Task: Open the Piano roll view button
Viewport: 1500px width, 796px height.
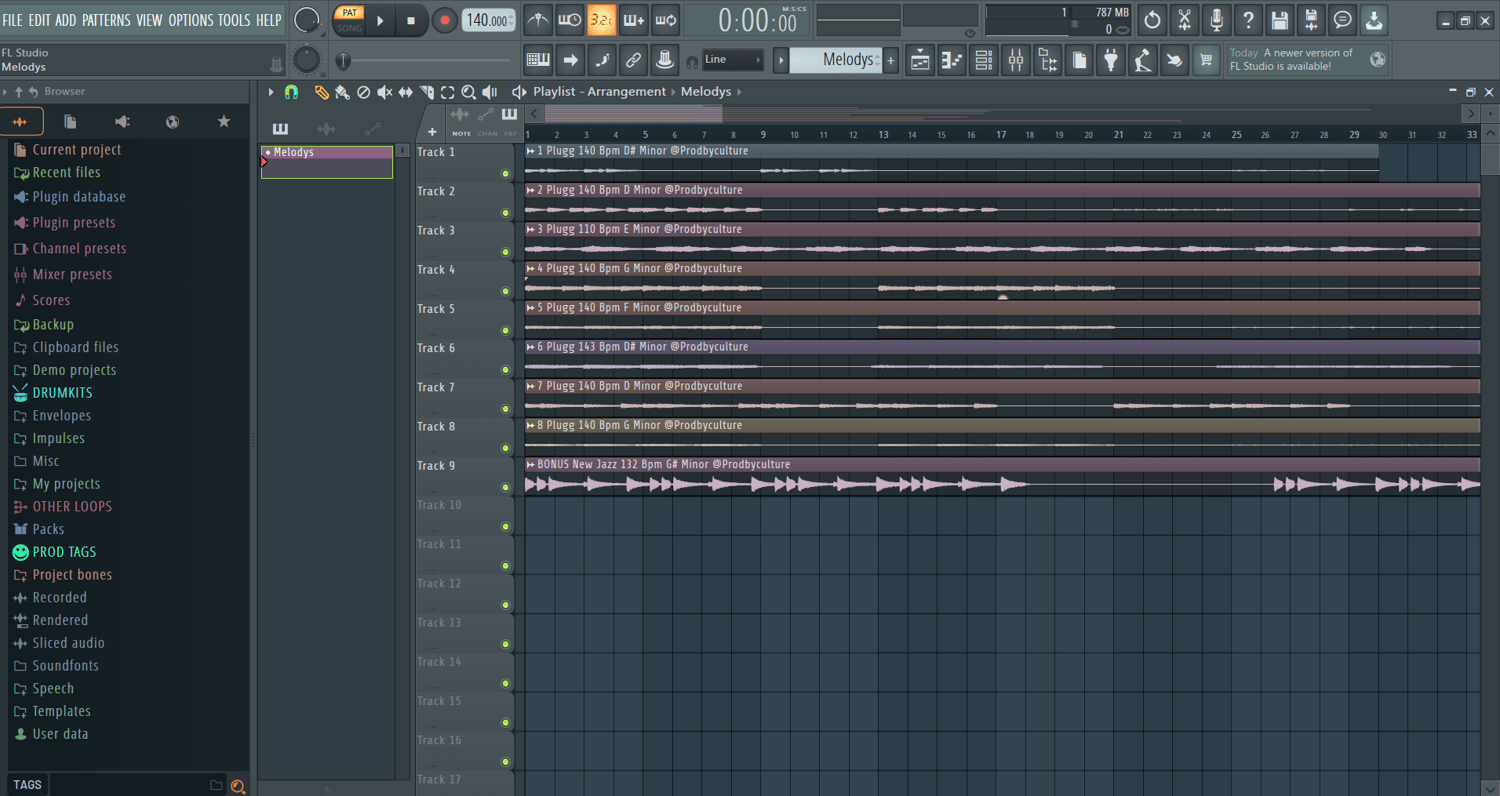Action: pos(952,60)
